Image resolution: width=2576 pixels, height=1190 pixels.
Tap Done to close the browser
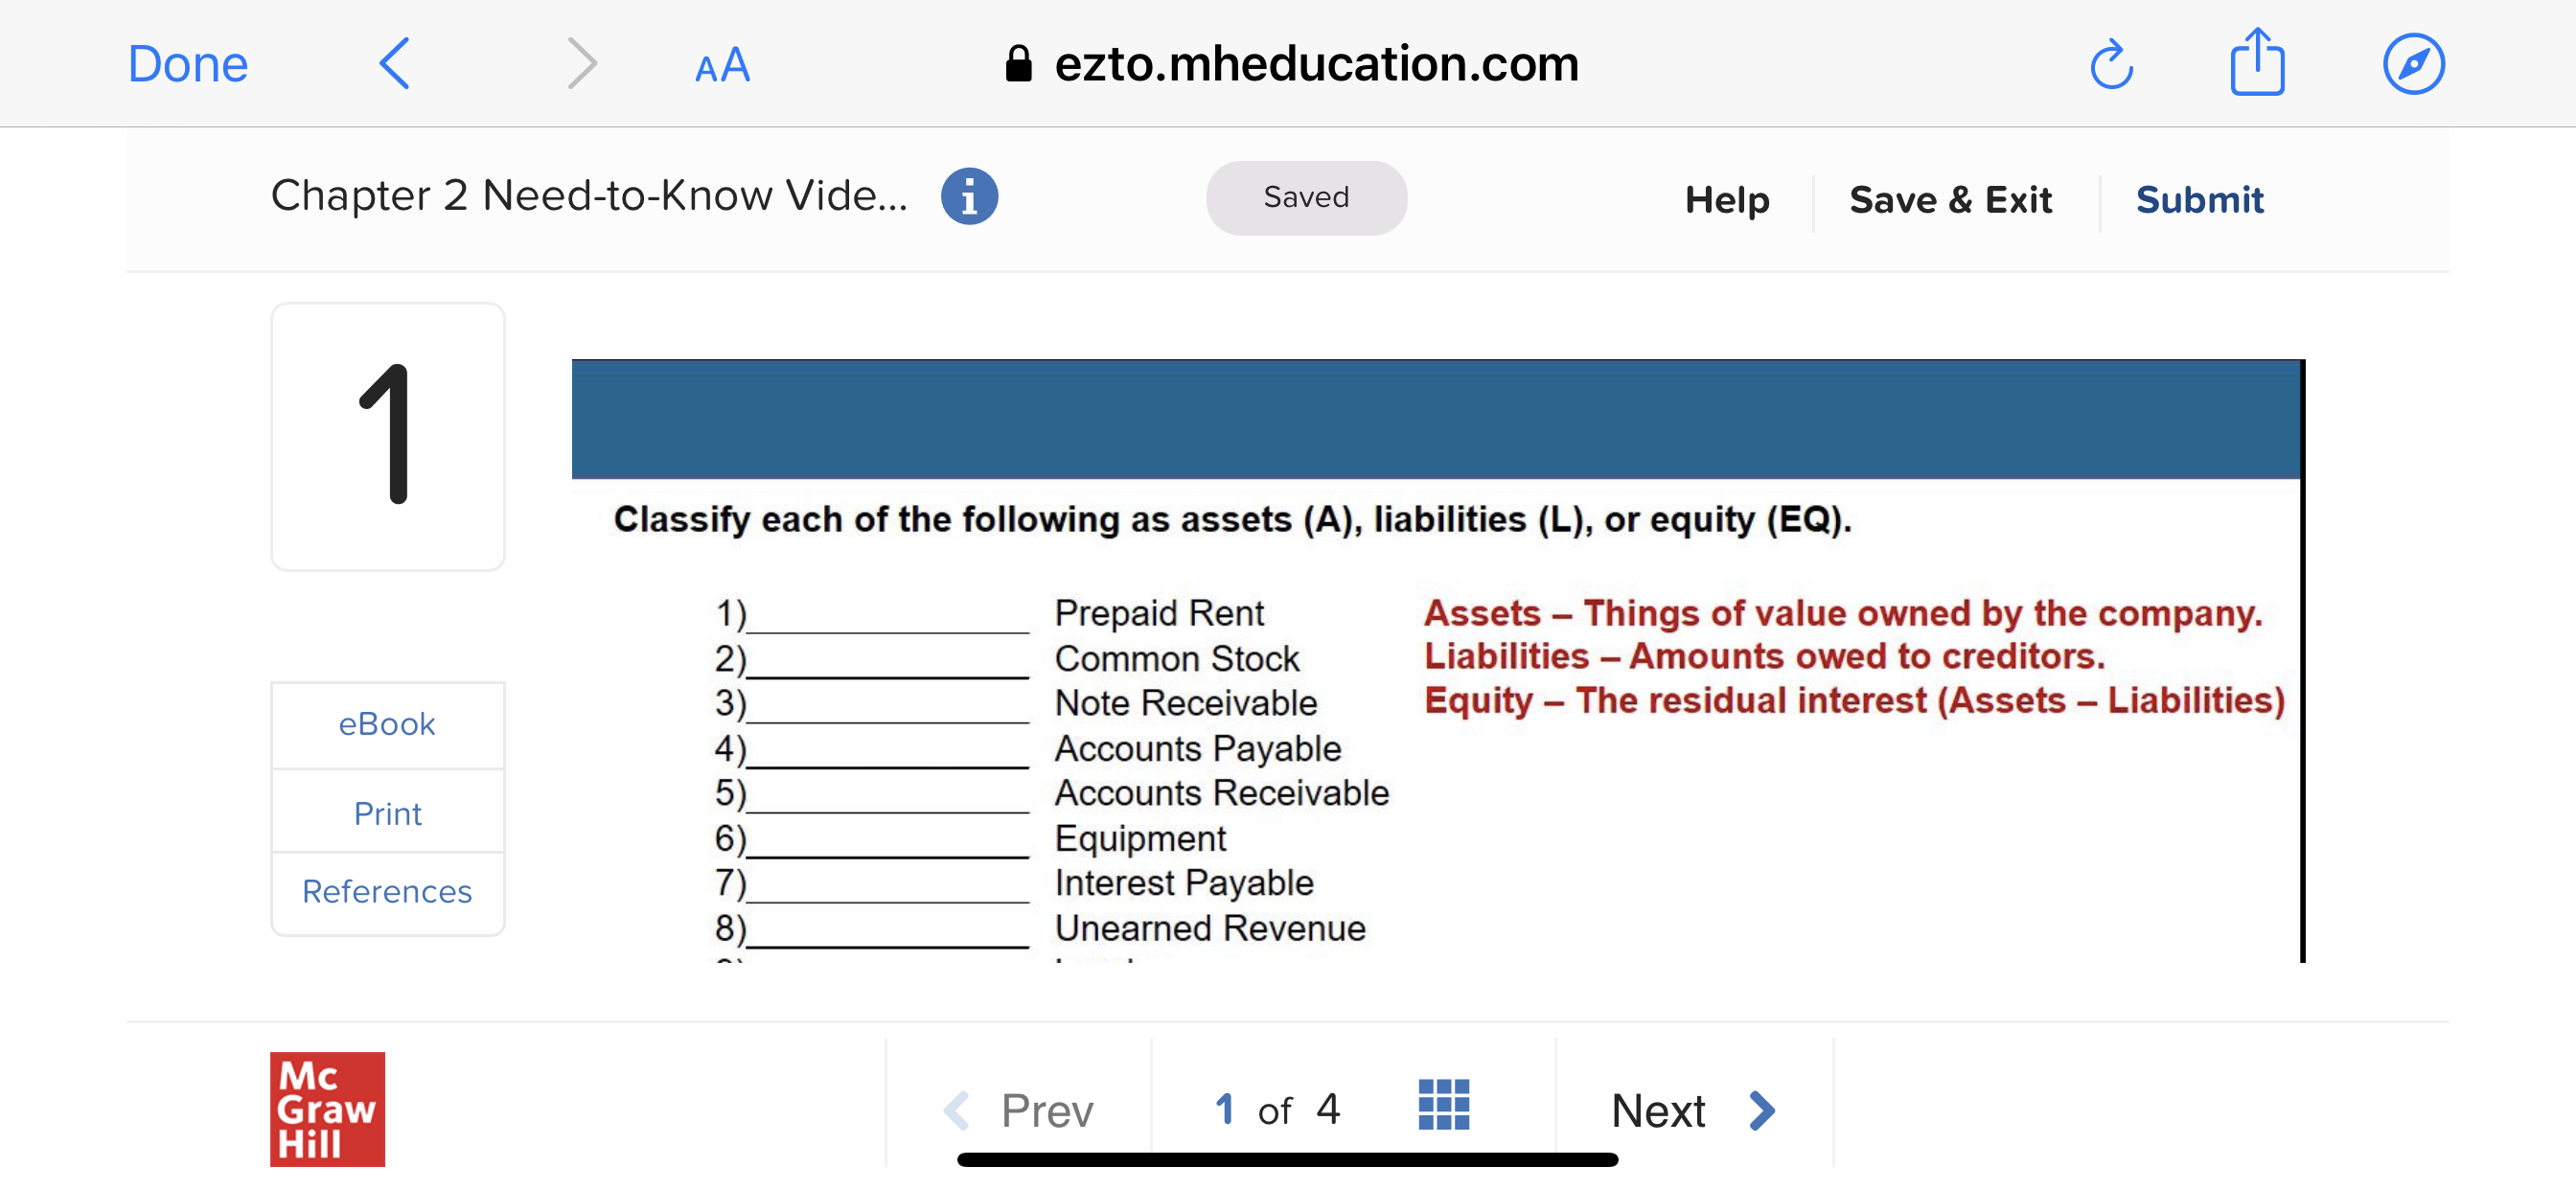click(188, 64)
